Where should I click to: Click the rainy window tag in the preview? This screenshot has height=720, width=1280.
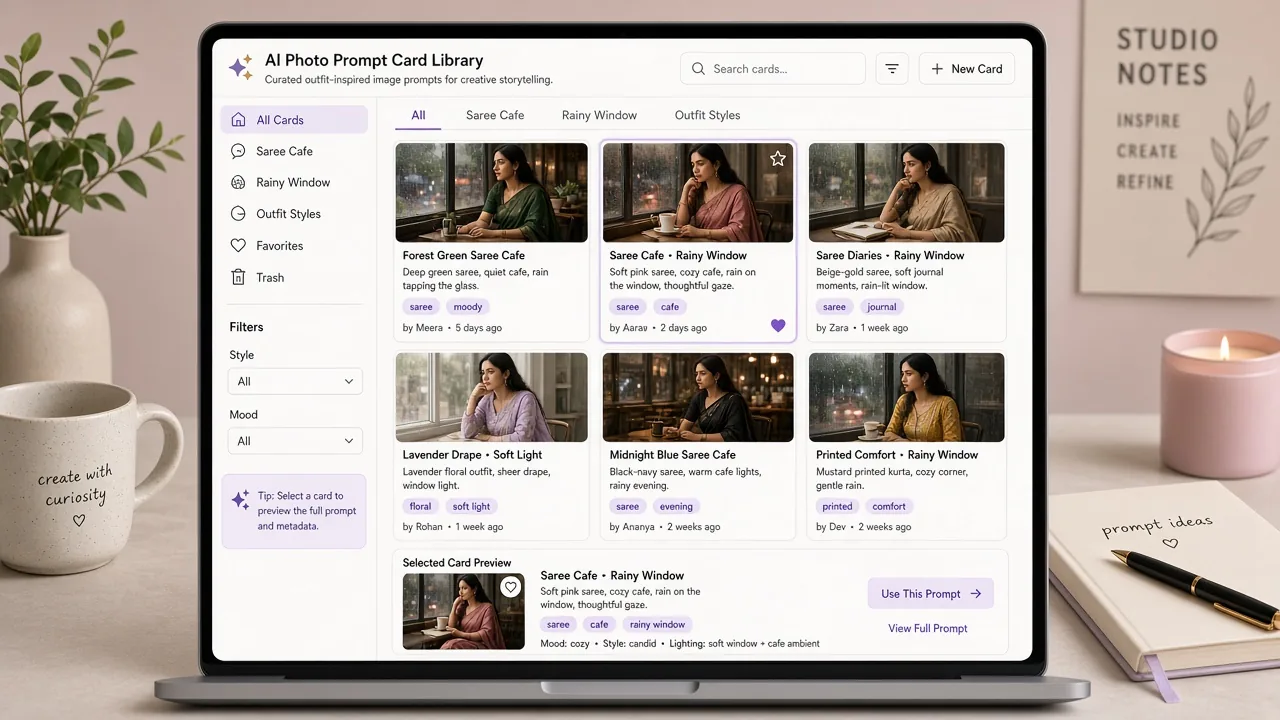pos(657,625)
